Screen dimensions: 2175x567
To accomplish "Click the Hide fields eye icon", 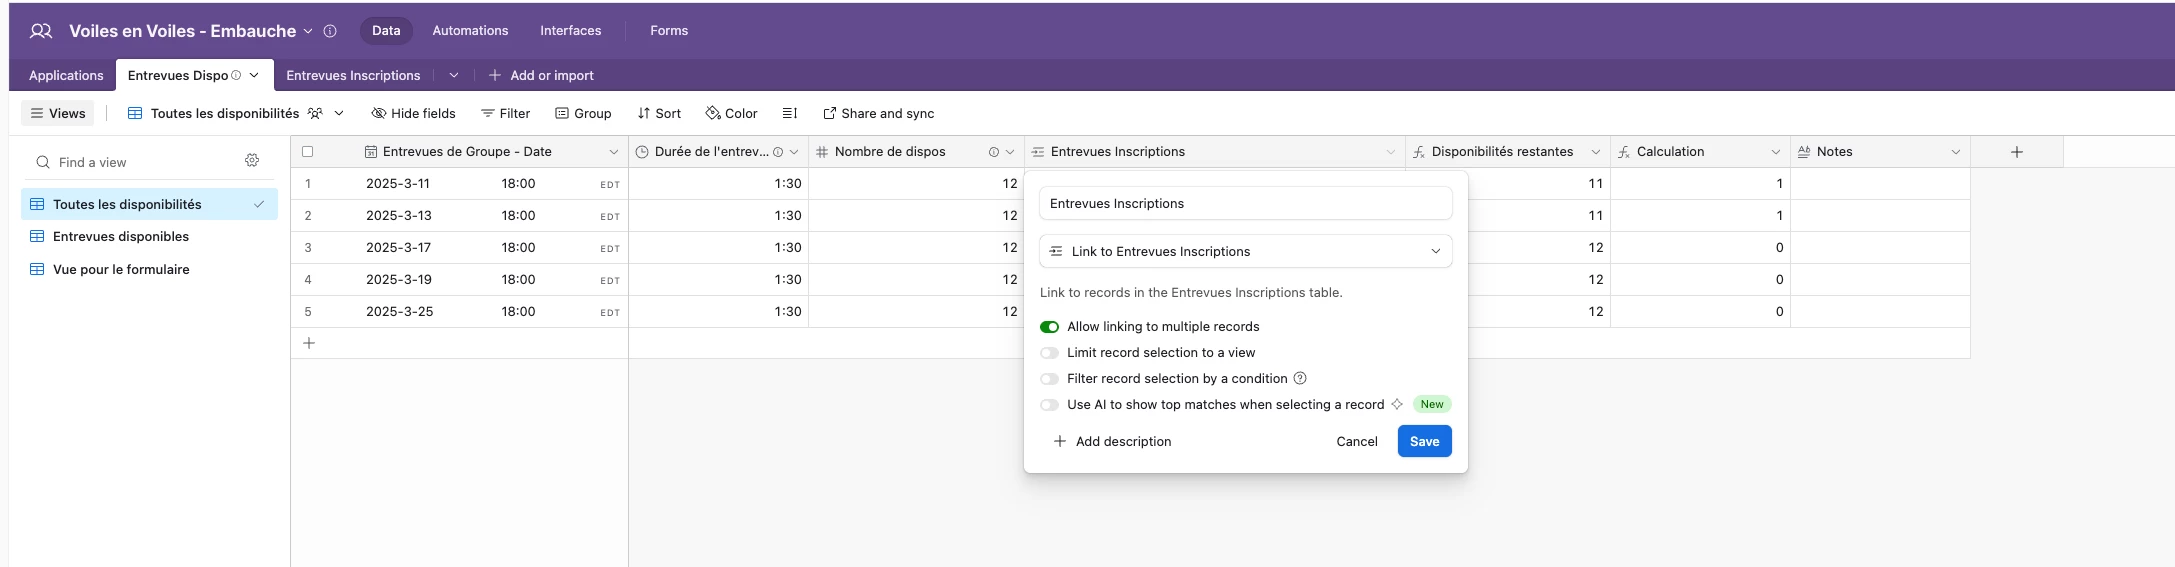I will pos(379,113).
